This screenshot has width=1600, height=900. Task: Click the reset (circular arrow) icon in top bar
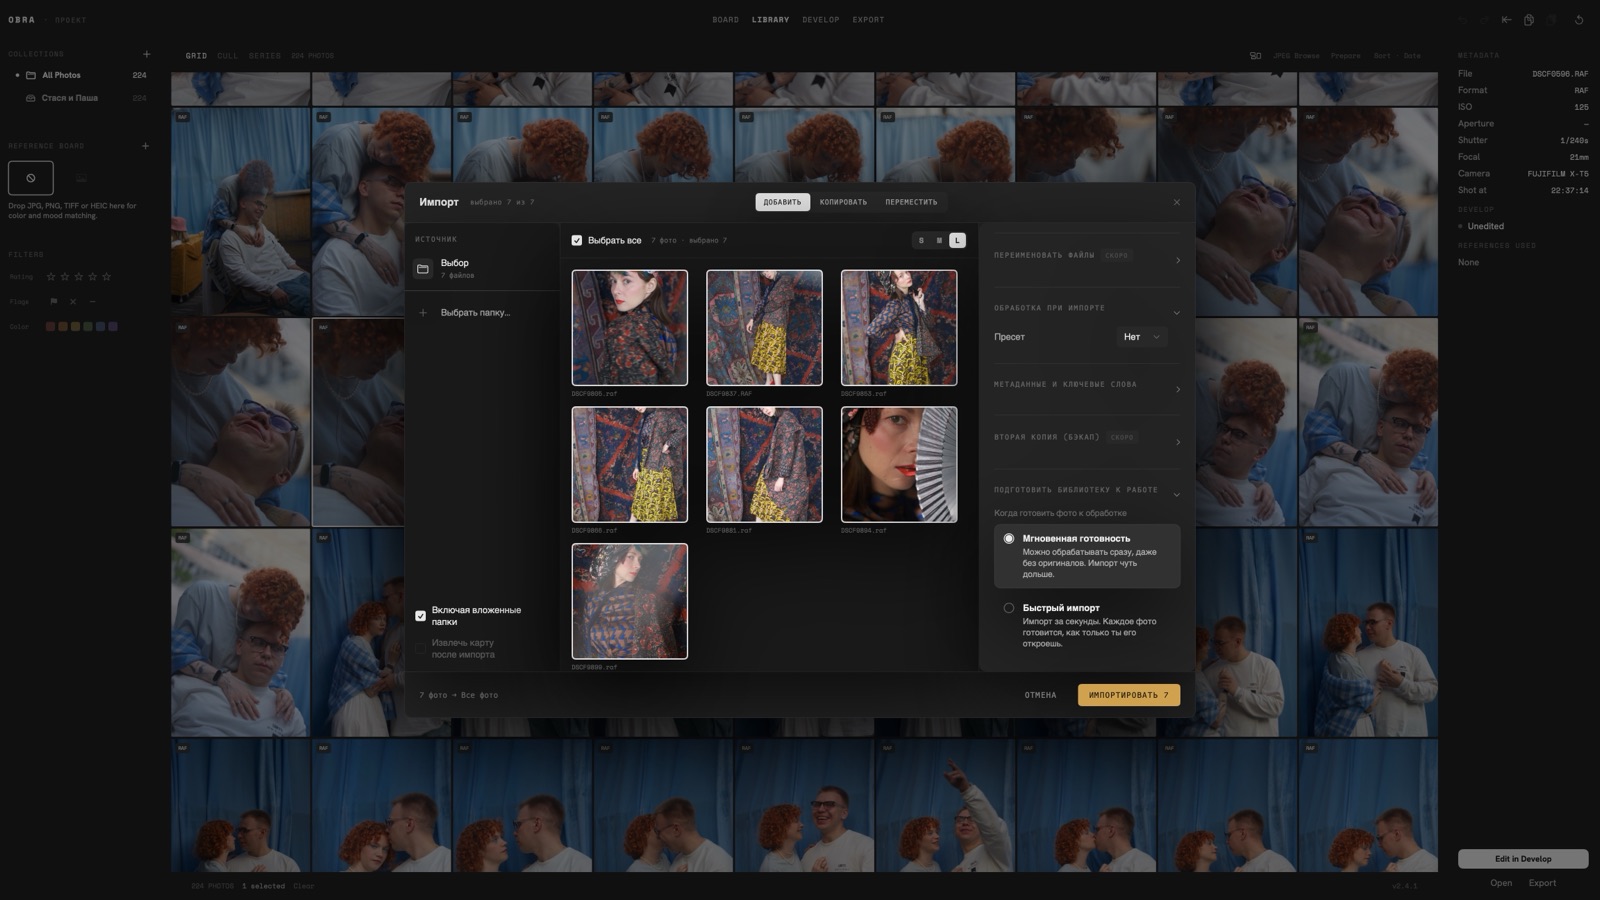pyautogui.click(x=1579, y=20)
